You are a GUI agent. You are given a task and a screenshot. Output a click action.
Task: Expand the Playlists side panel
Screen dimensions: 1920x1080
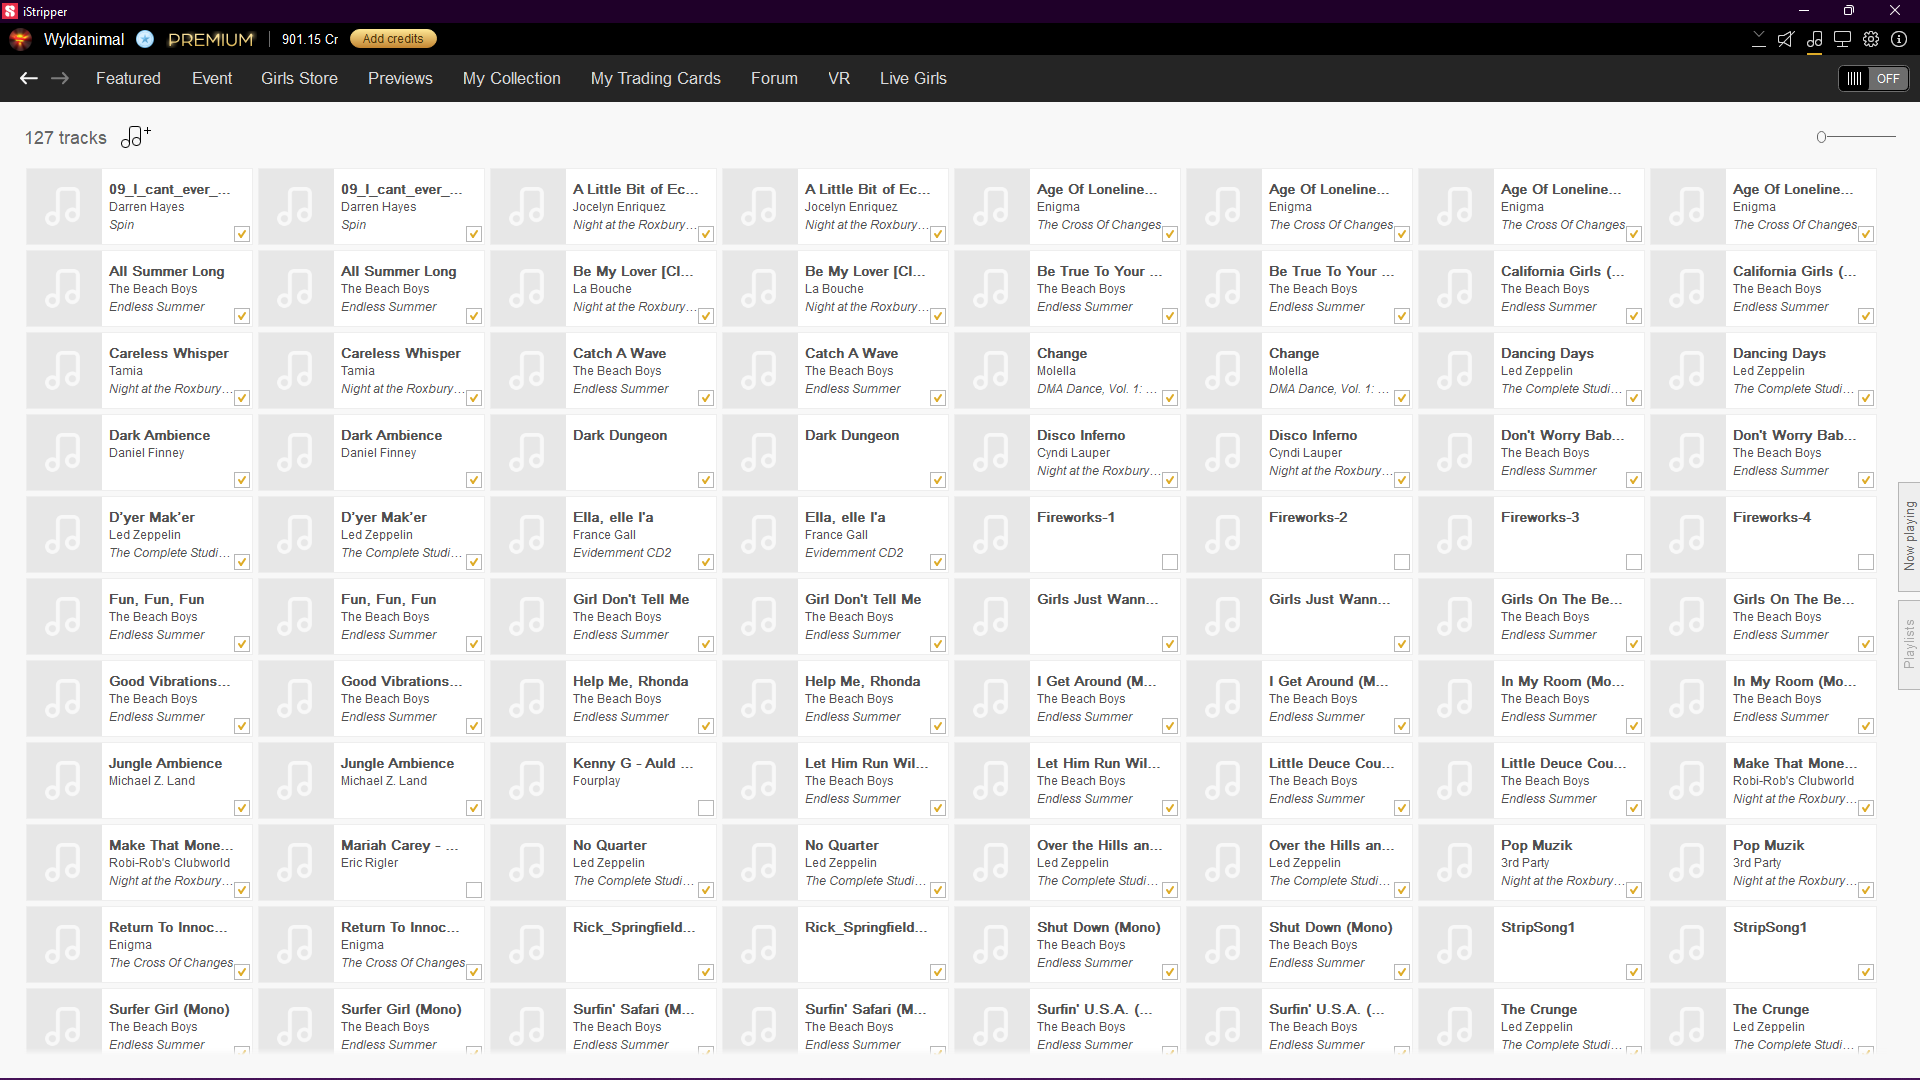pyautogui.click(x=1909, y=645)
